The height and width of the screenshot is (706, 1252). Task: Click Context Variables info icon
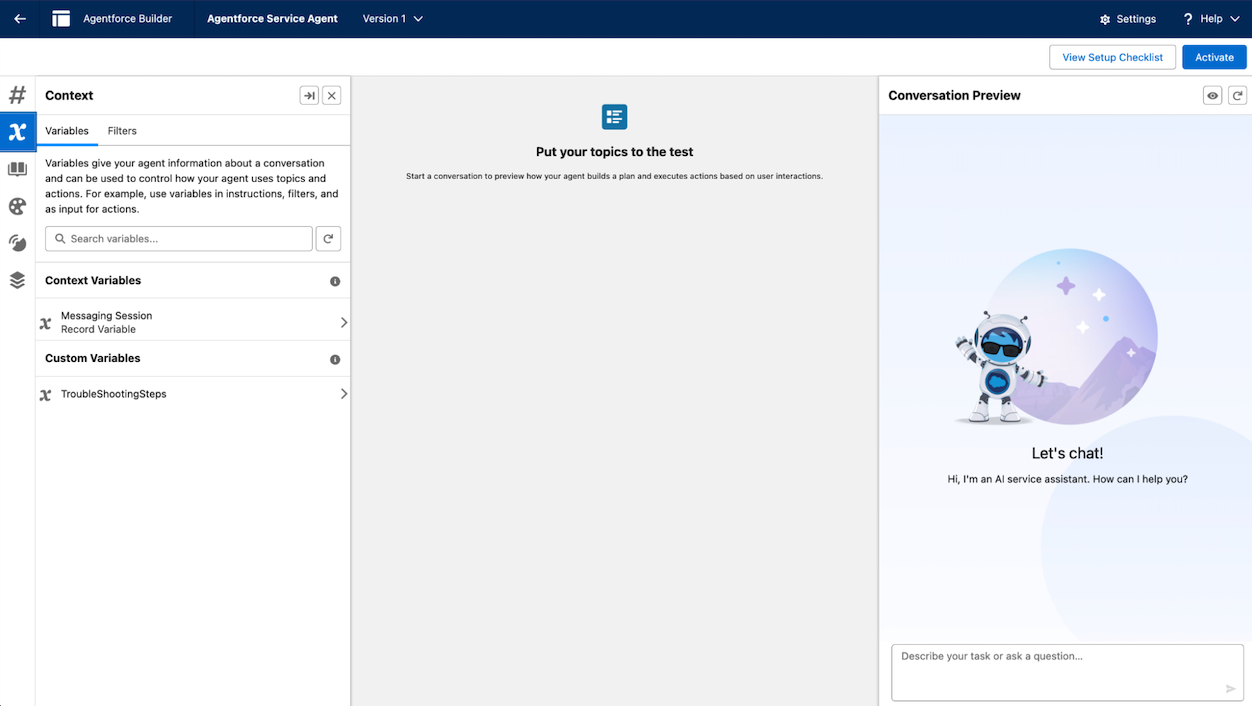335,281
